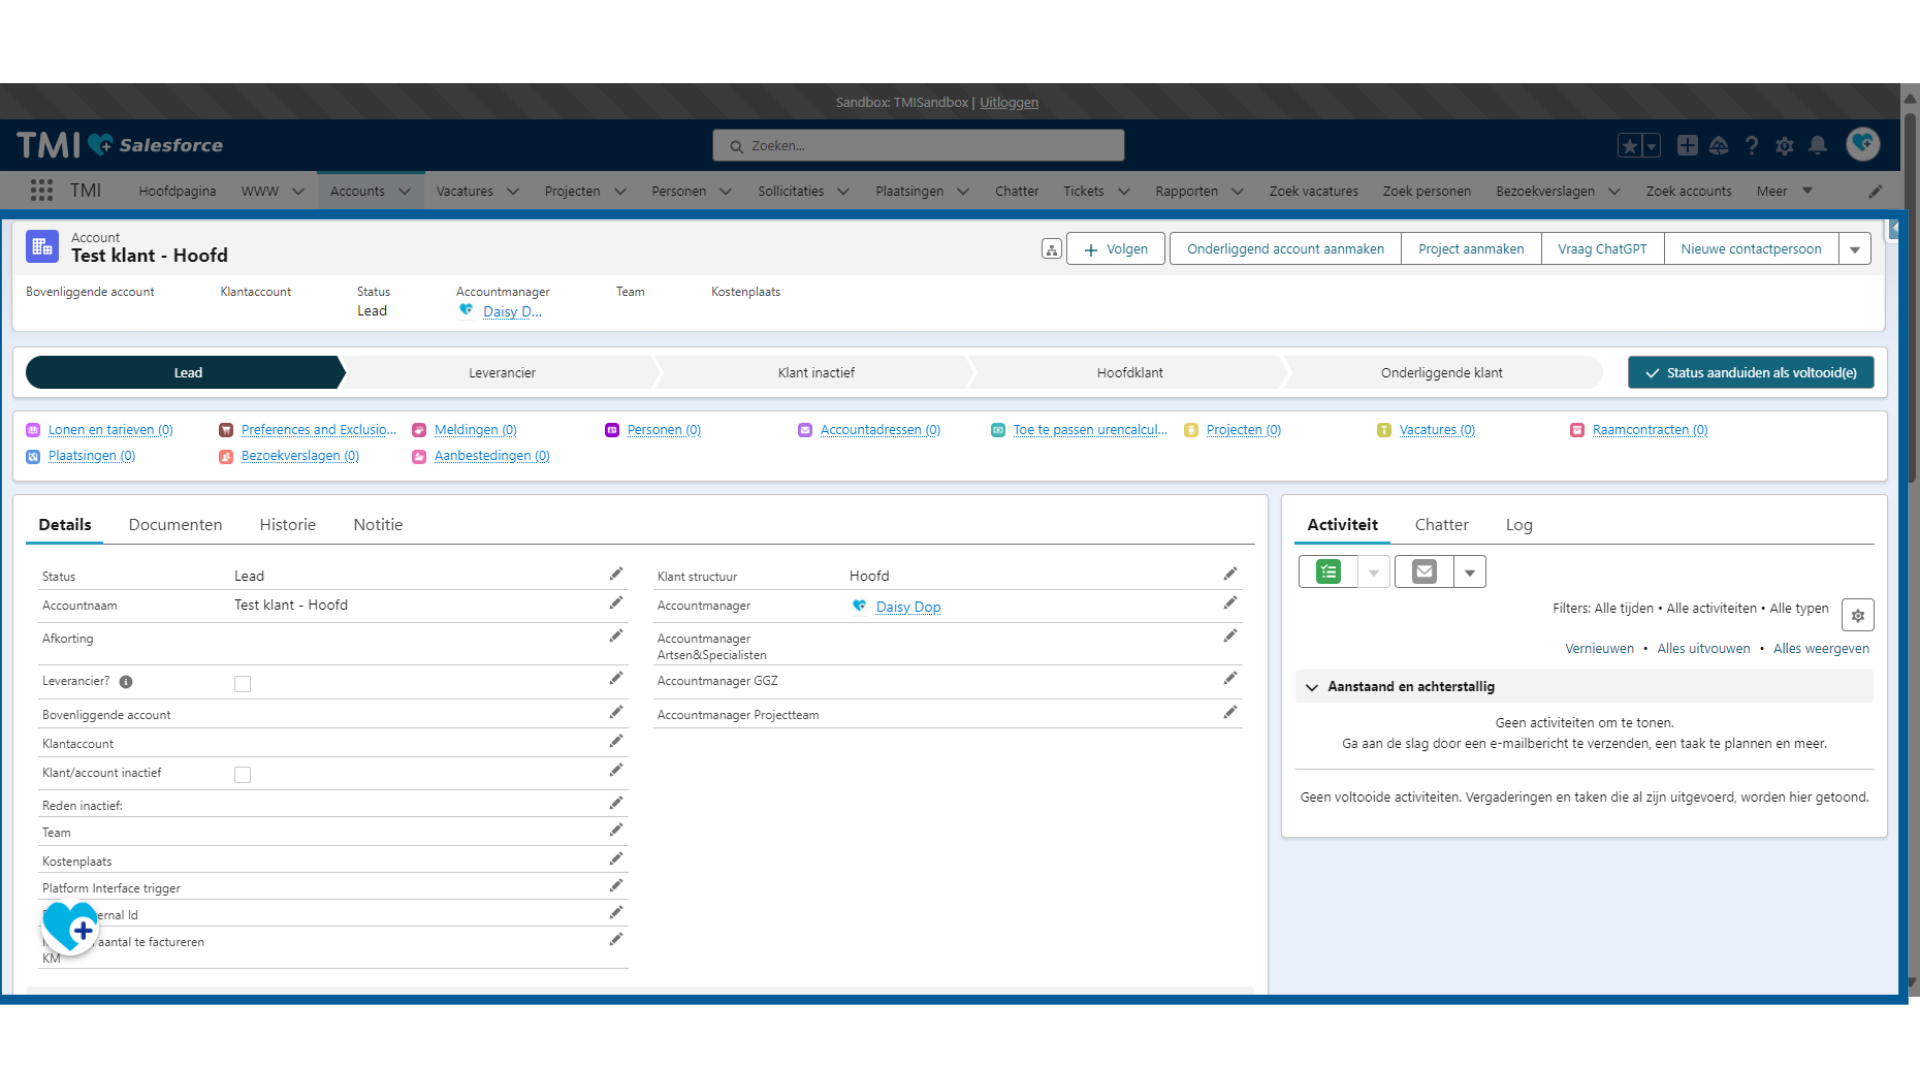Click the Onderliggend account aanmaken button
The height and width of the screenshot is (1080, 1920).
[1284, 249]
